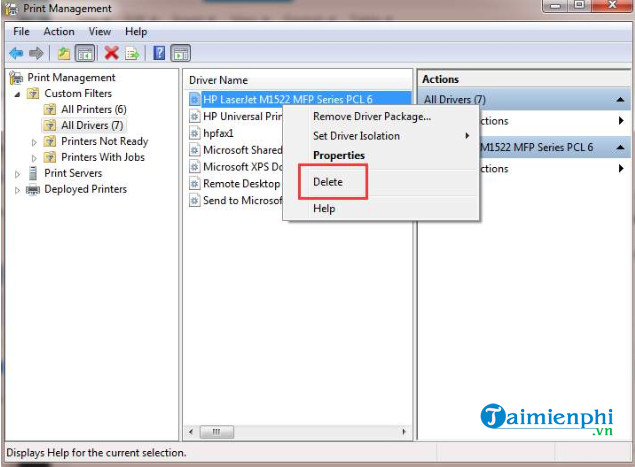The height and width of the screenshot is (467, 635).
Task: Collapse the All Drivers (7) actions section
Action: [x=620, y=100]
